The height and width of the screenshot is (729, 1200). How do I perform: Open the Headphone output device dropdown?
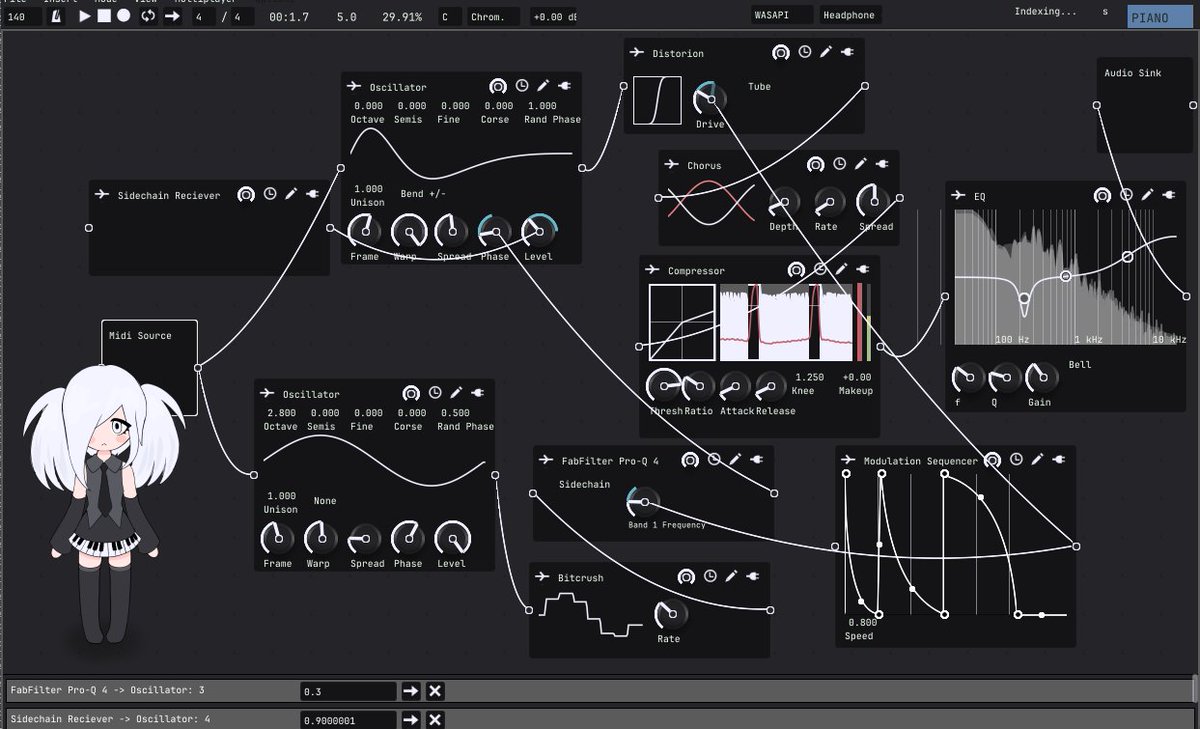[x=850, y=15]
